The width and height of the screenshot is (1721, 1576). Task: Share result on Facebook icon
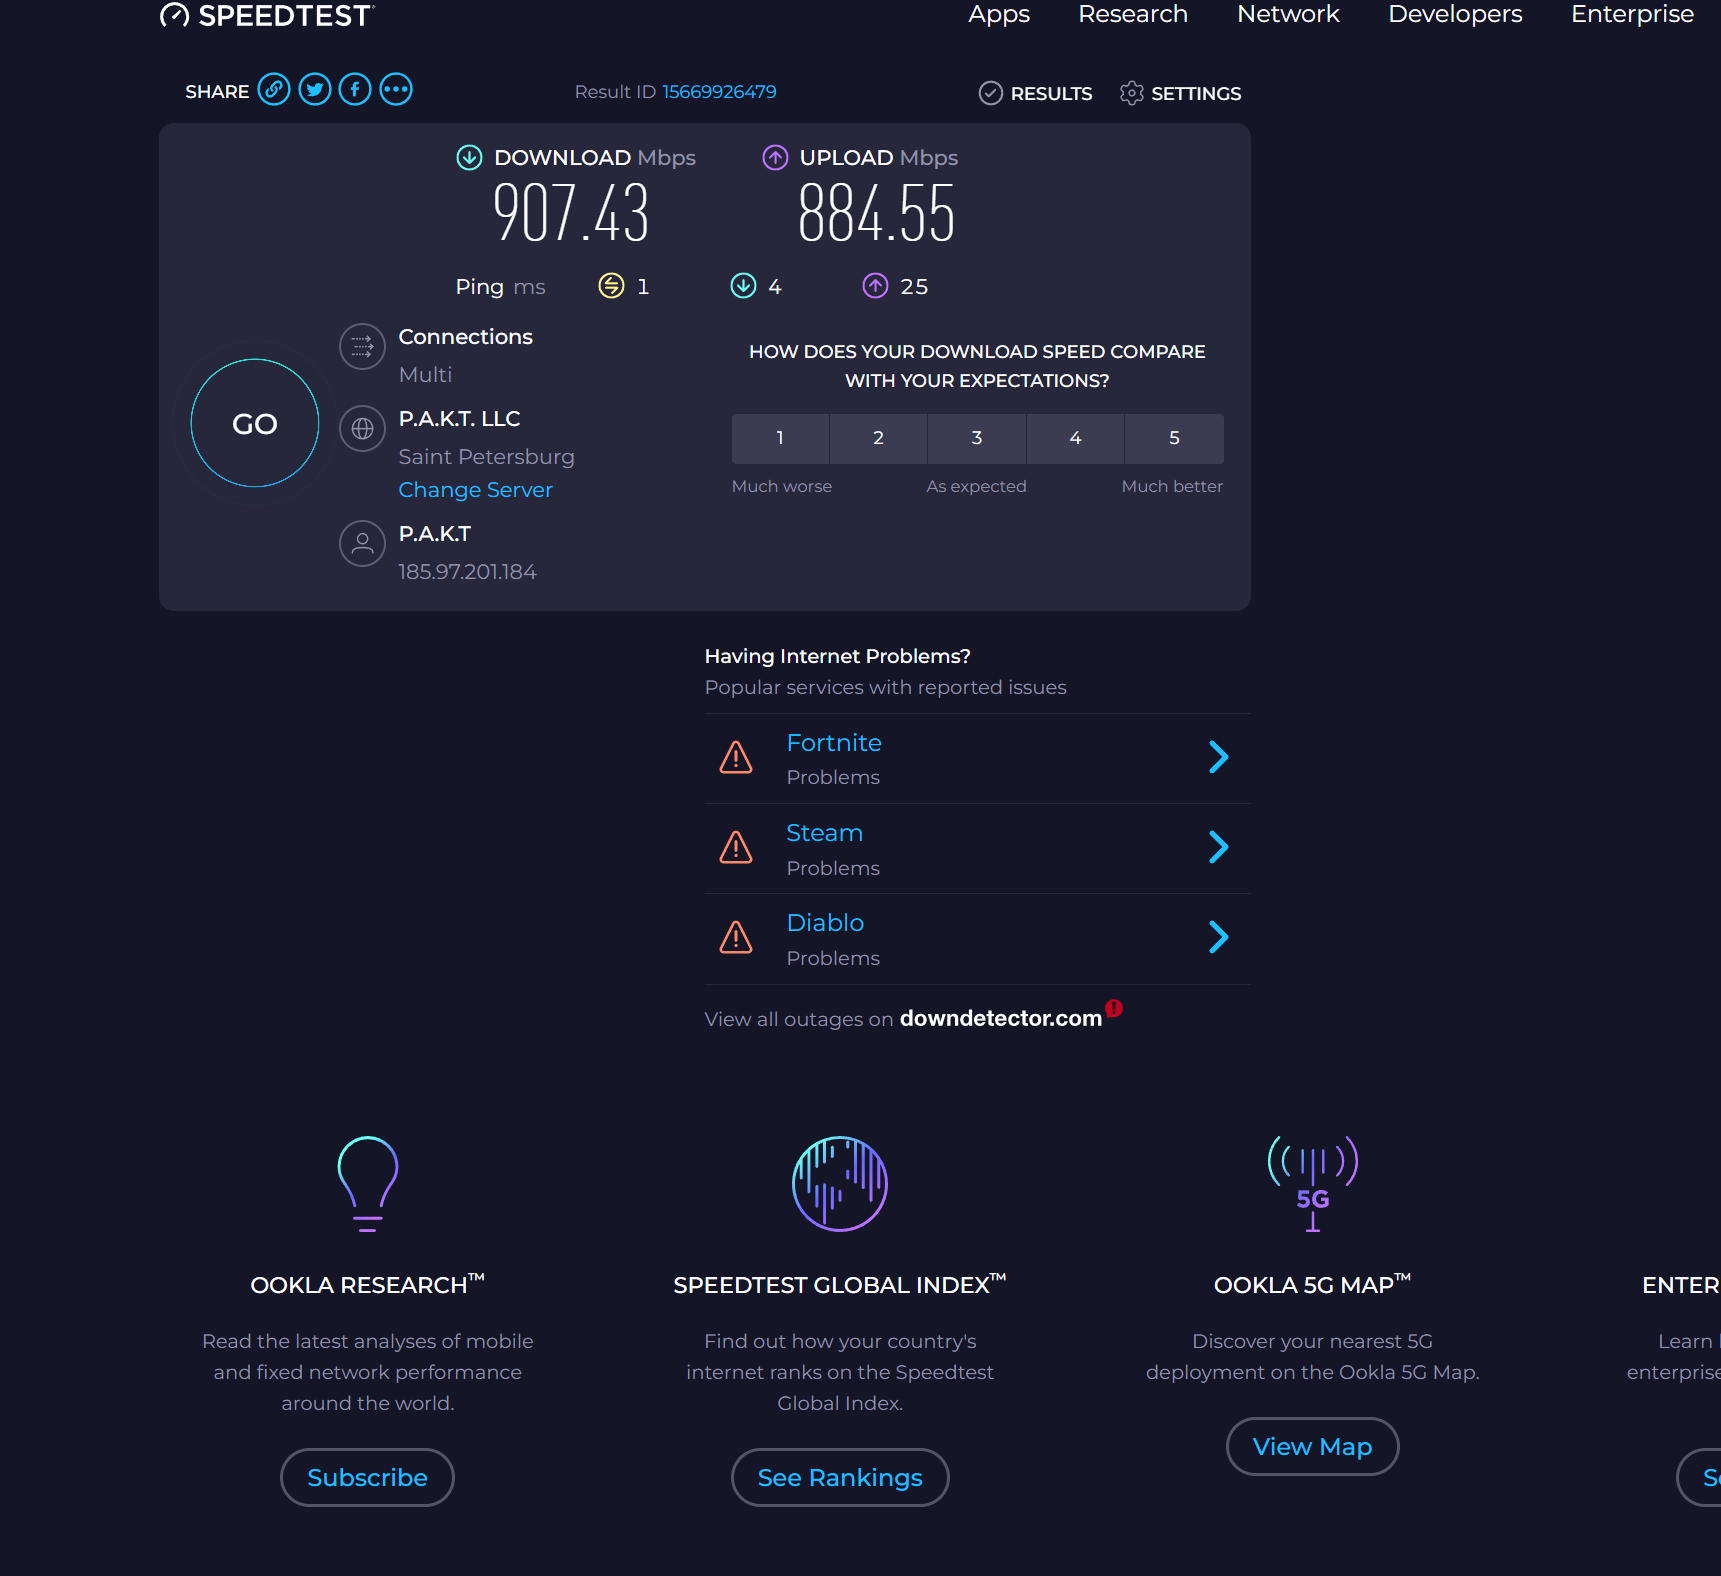[355, 90]
